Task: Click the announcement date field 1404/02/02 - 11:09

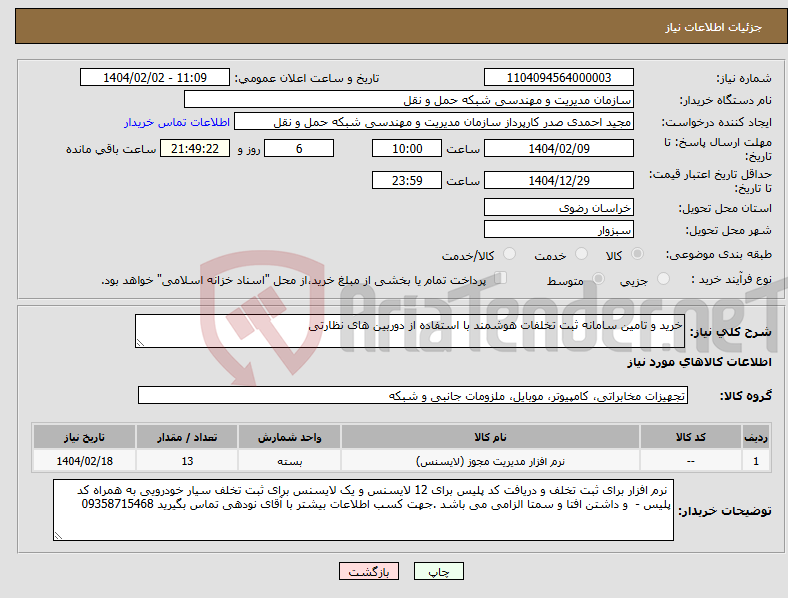Action: (155, 77)
